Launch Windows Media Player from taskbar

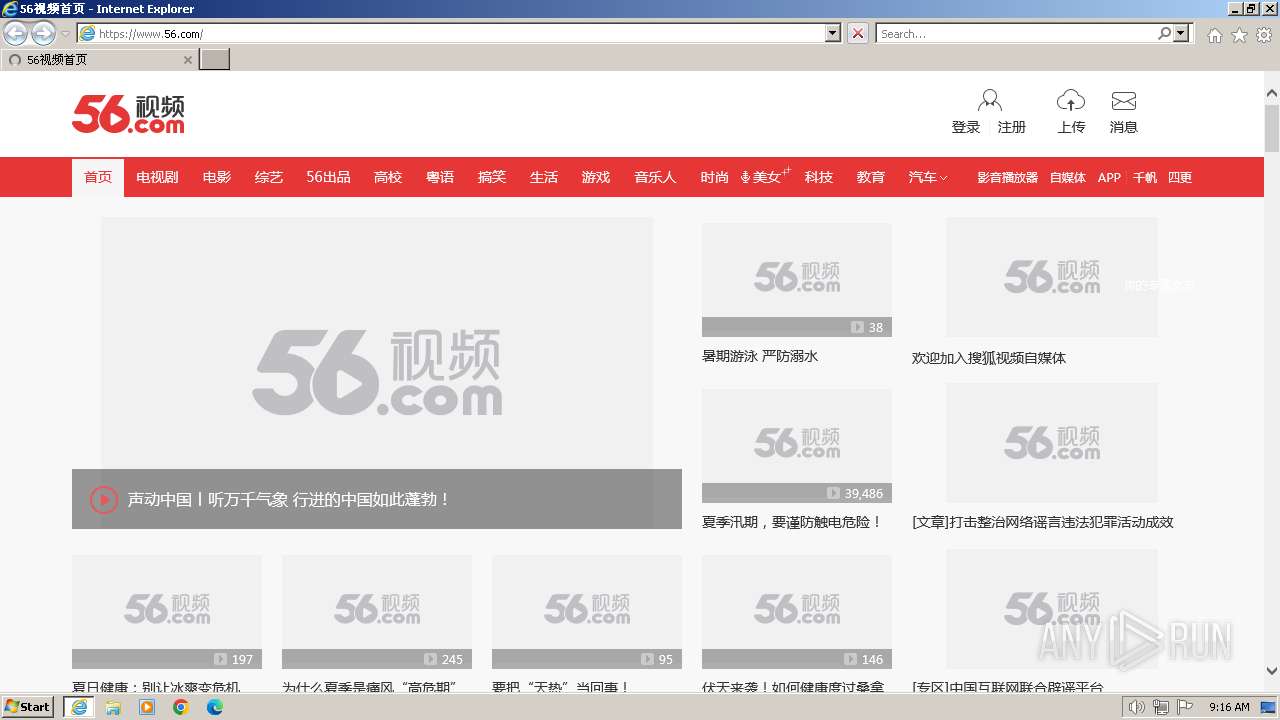147,707
